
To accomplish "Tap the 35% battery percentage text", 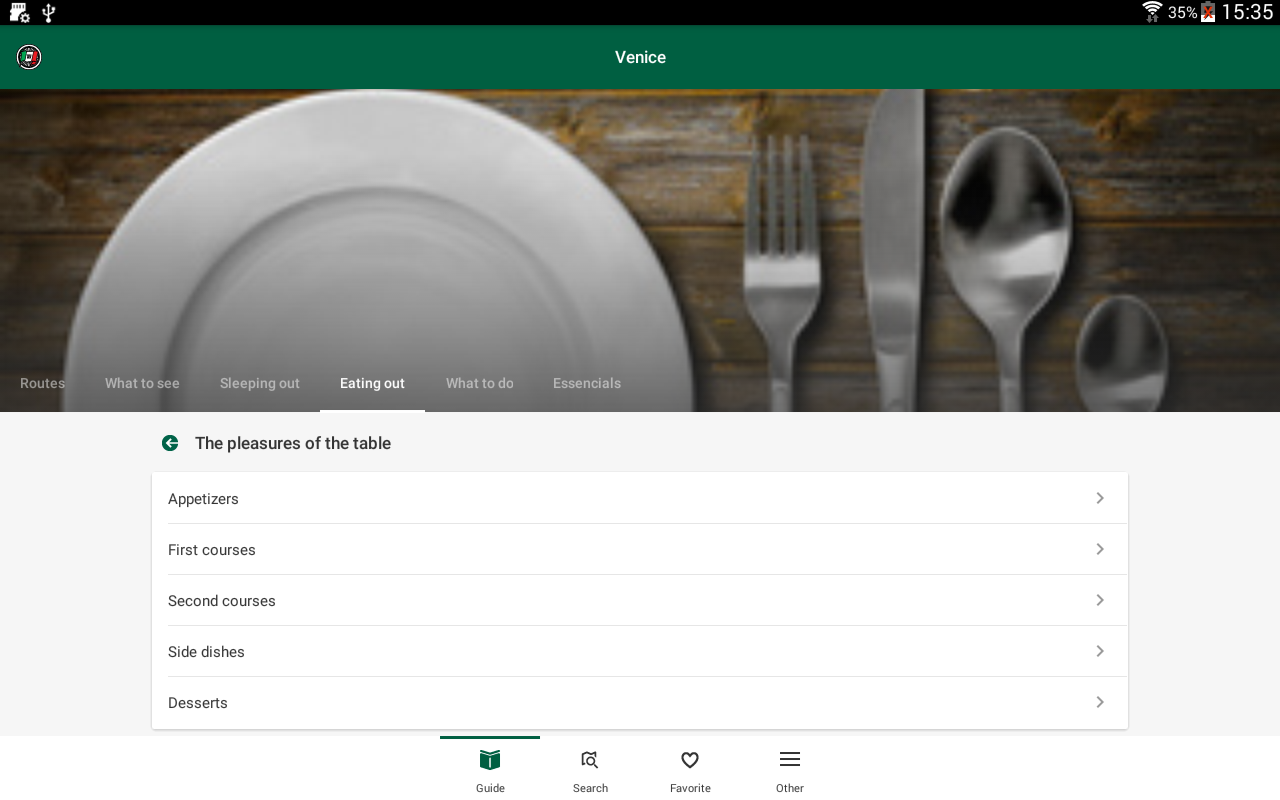I will (1183, 13).
